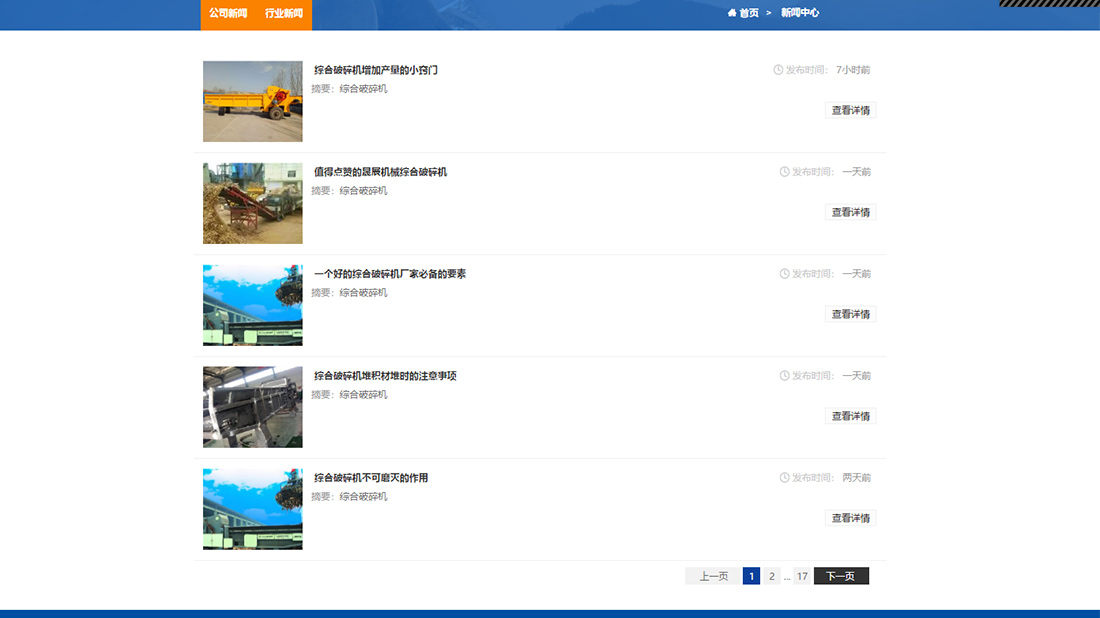Click the thumbnail for 值得点赞的晨展机械综合破碎机
Viewport: 1100px width, 618px height.
click(x=252, y=203)
